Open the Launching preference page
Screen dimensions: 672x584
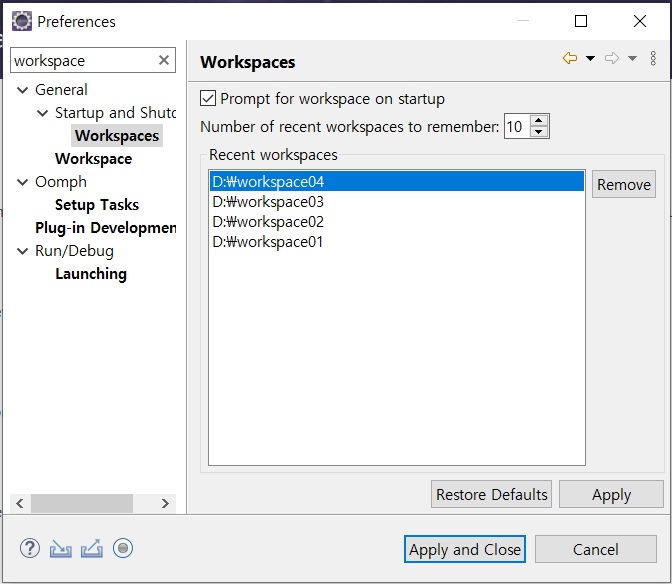click(91, 274)
